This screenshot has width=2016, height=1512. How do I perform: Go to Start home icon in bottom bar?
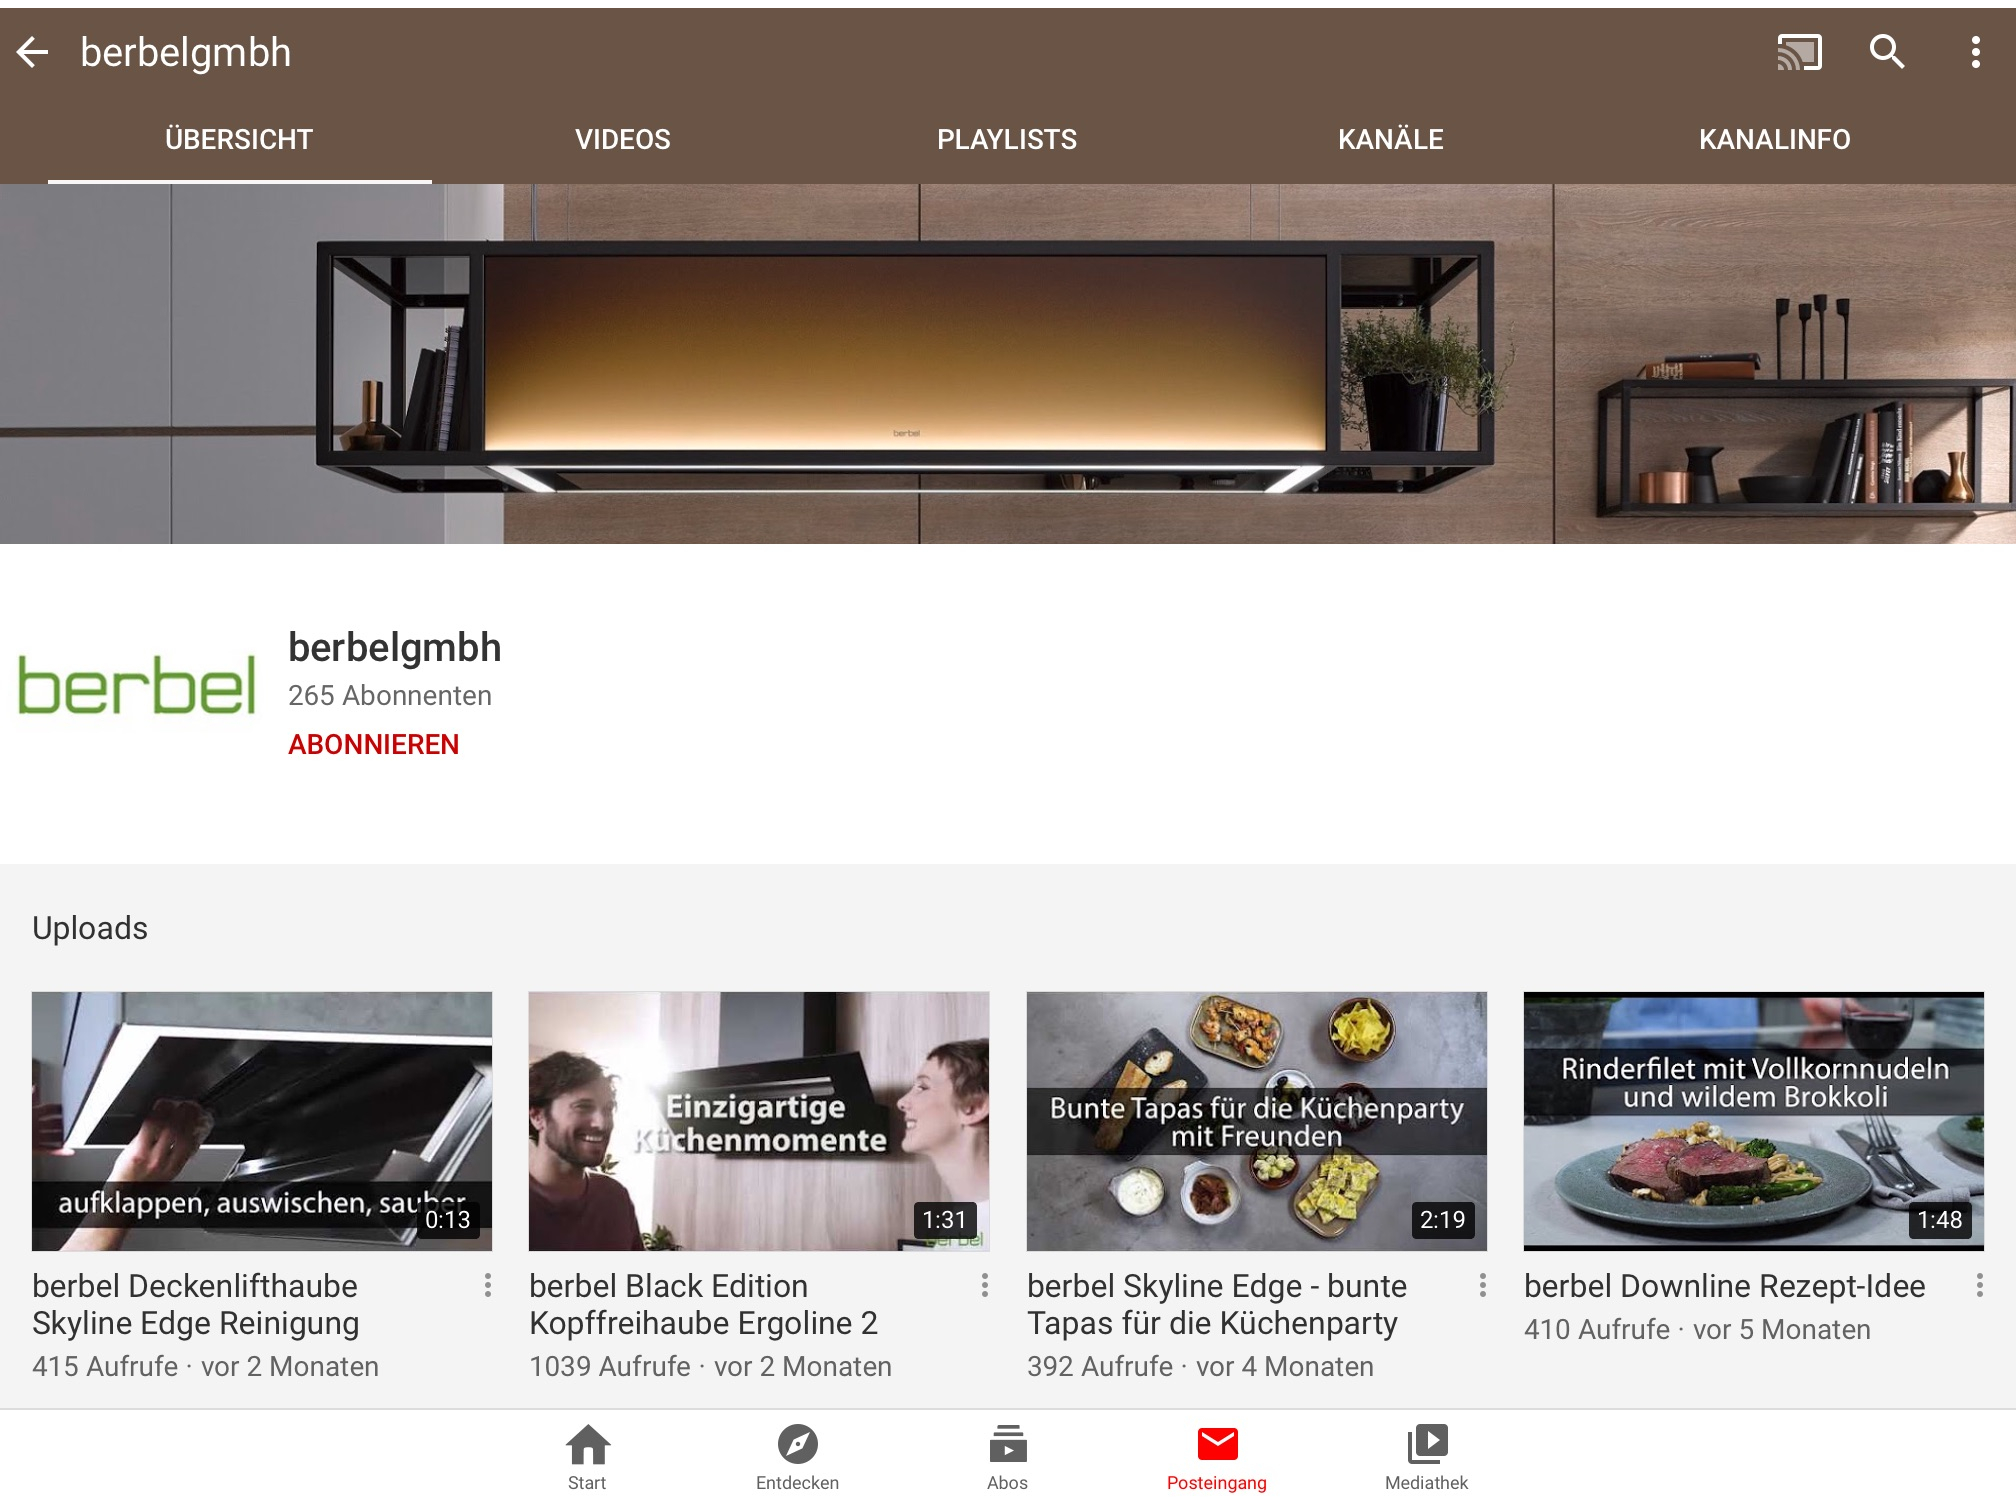(x=587, y=1456)
